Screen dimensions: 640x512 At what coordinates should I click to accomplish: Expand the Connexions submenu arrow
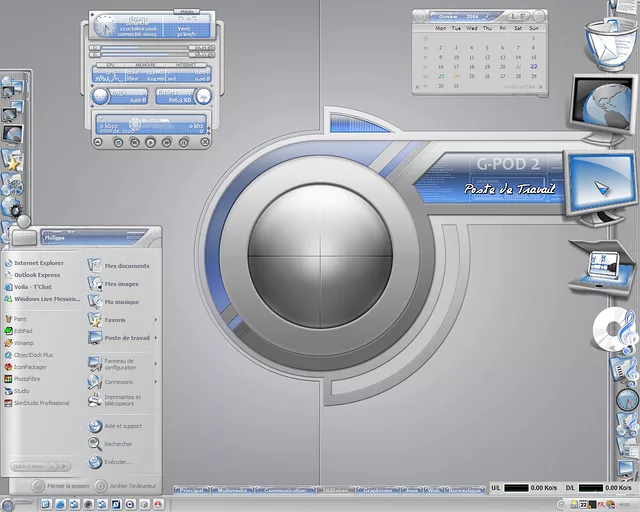pyautogui.click(x=156, y=382)
